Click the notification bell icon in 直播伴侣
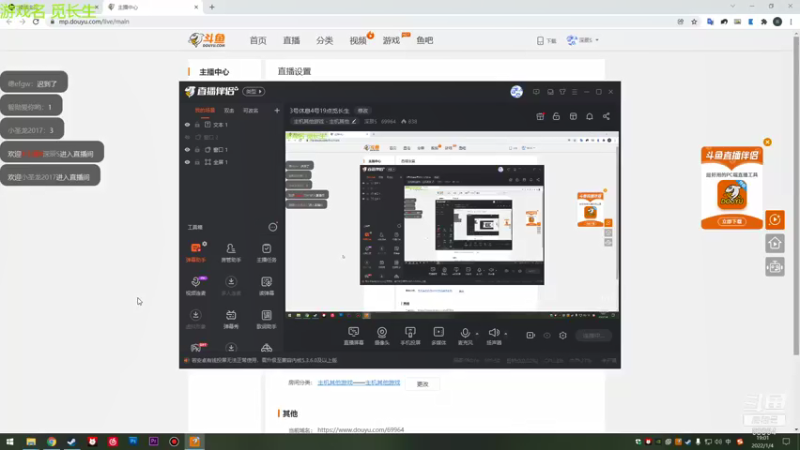800x450 pixels. [x=589, y=116]
